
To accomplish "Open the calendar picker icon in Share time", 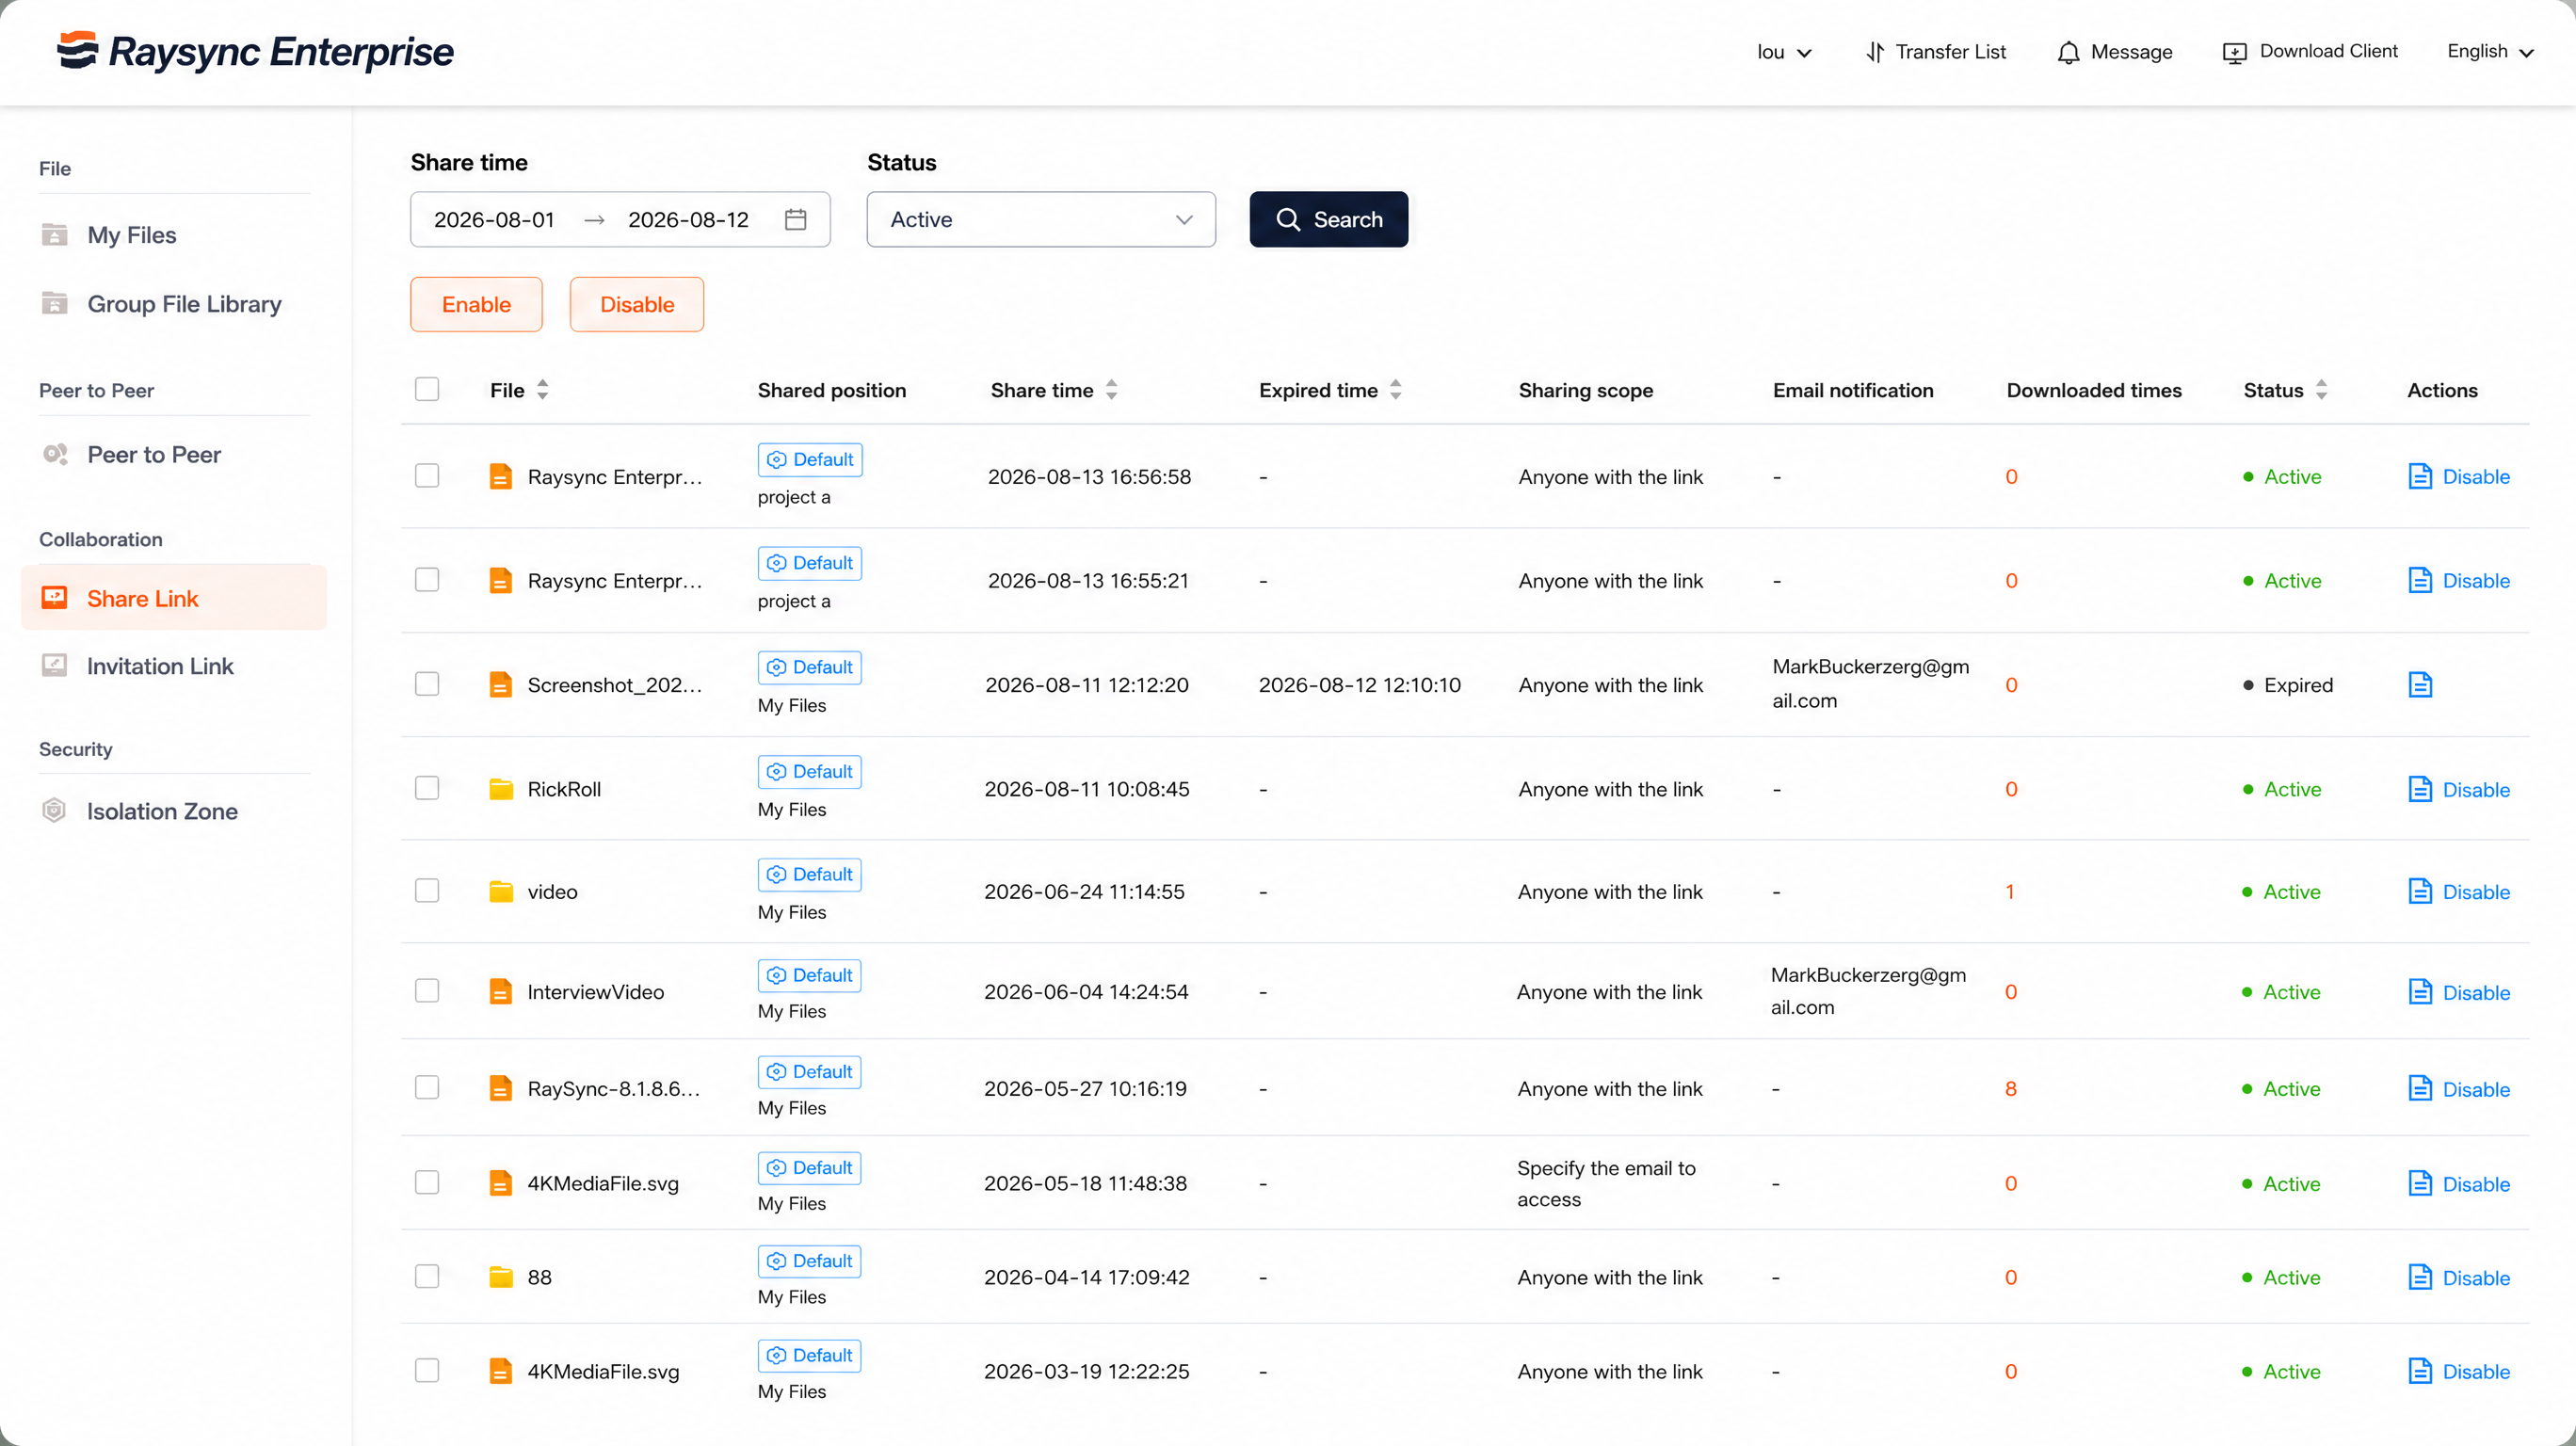I will (x=796, y=219).
